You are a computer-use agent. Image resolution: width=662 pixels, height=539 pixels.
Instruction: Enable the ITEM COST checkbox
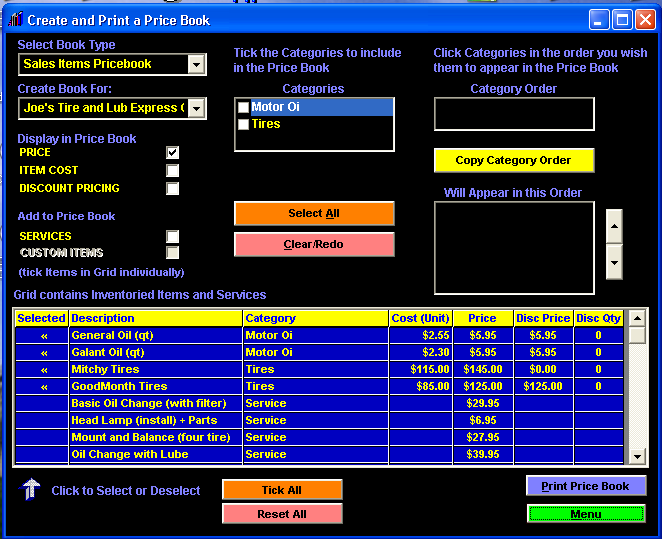(172, 171)
